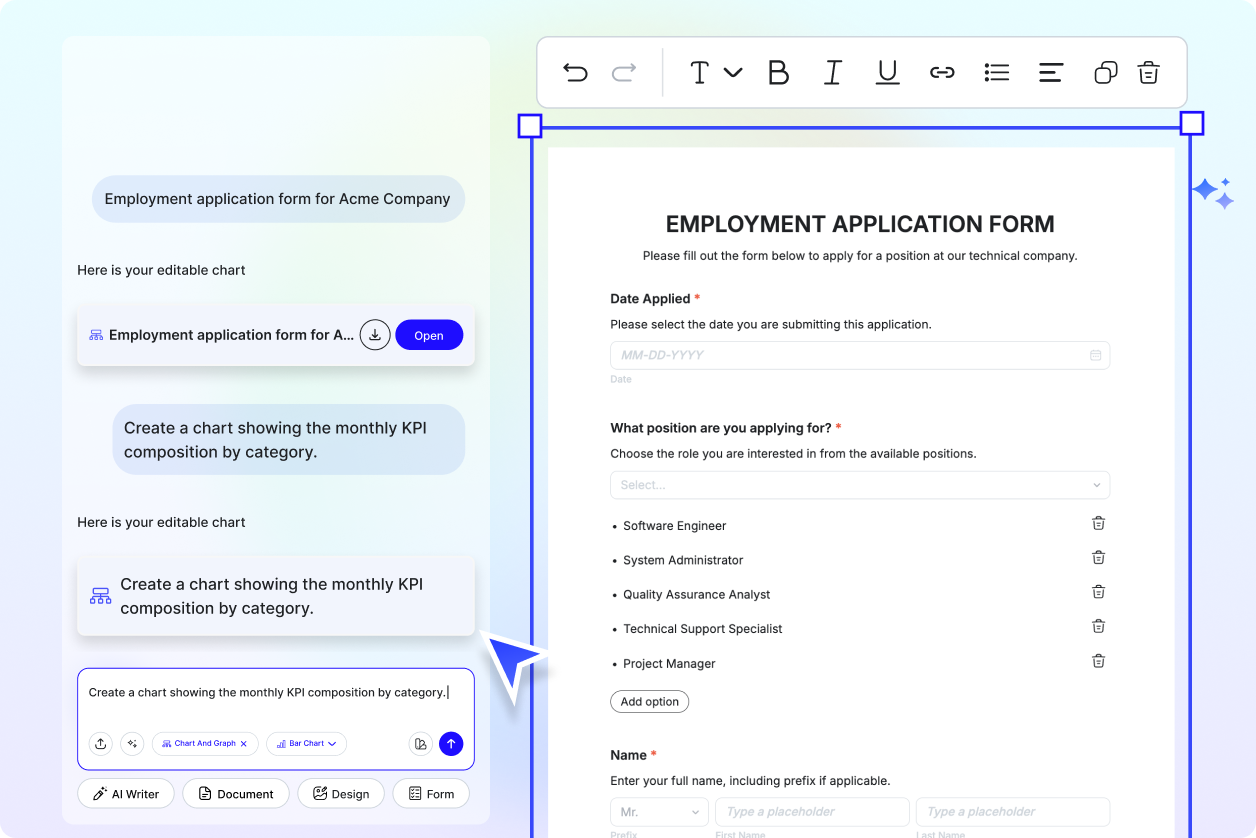Click the EMPLOYMENT APPLICATION FORM title

coord(860,224)
